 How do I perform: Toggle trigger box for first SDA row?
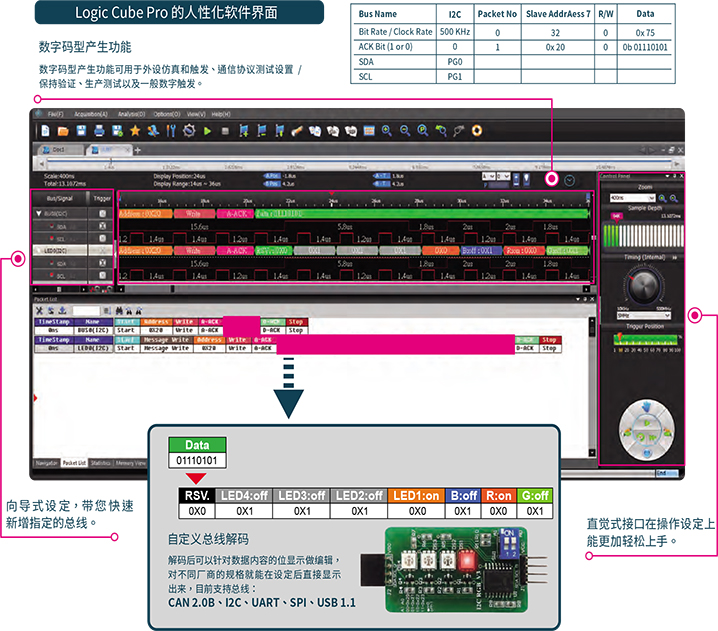(x=102, y=226)
